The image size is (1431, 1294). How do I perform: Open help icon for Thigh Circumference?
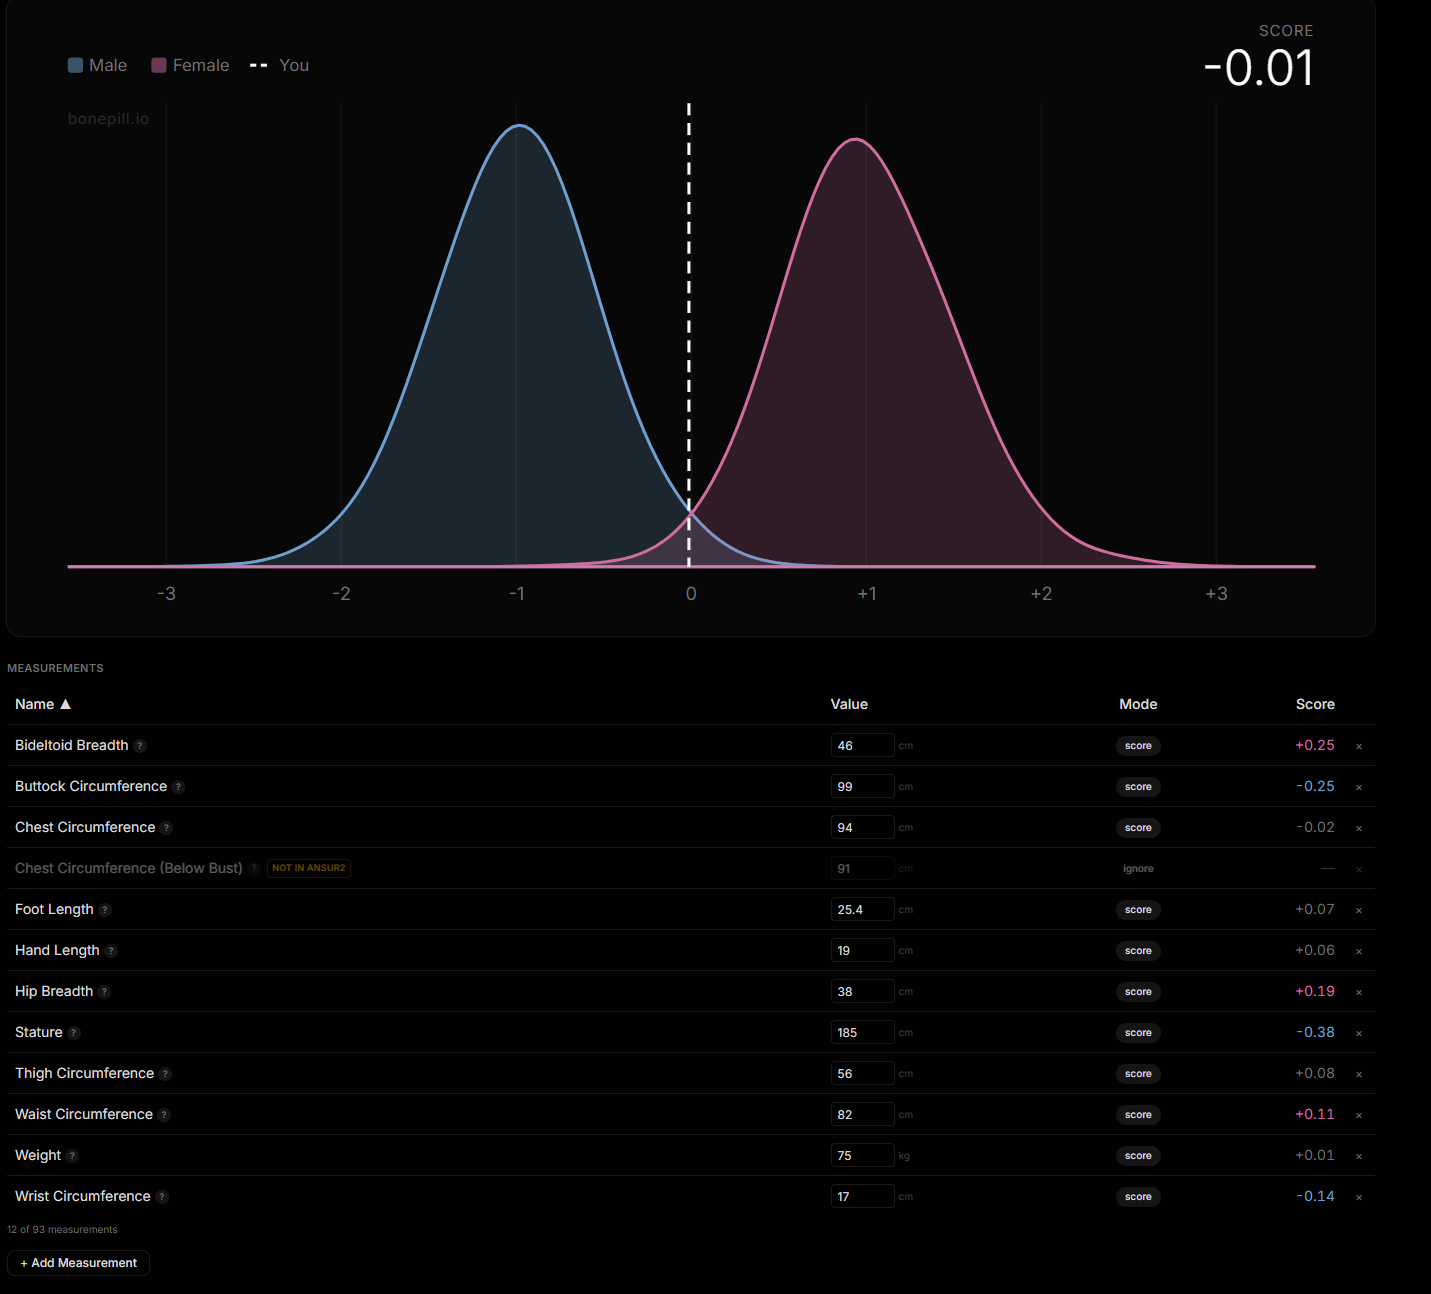click(166, 1074)
